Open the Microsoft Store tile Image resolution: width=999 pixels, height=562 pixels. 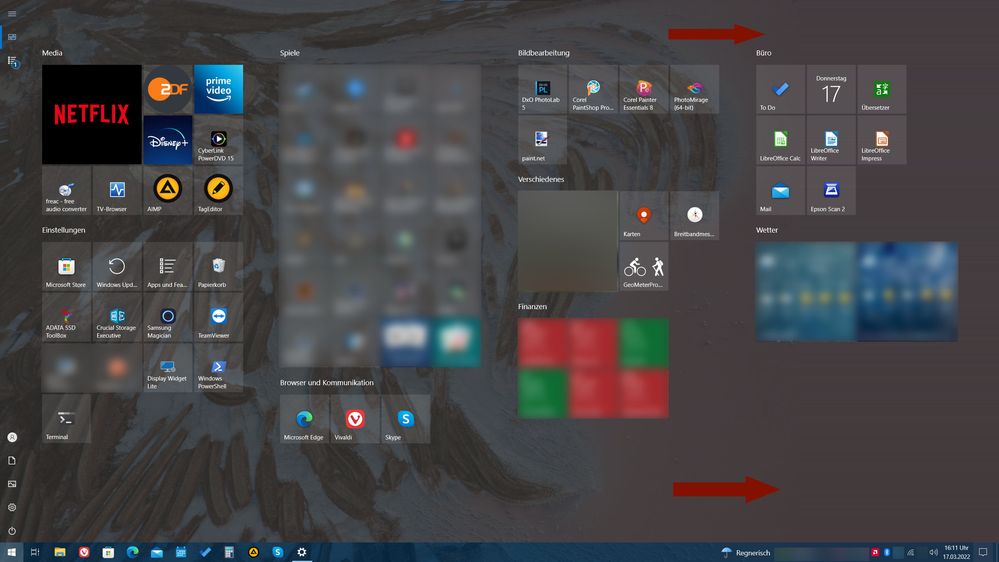(66, 266)
